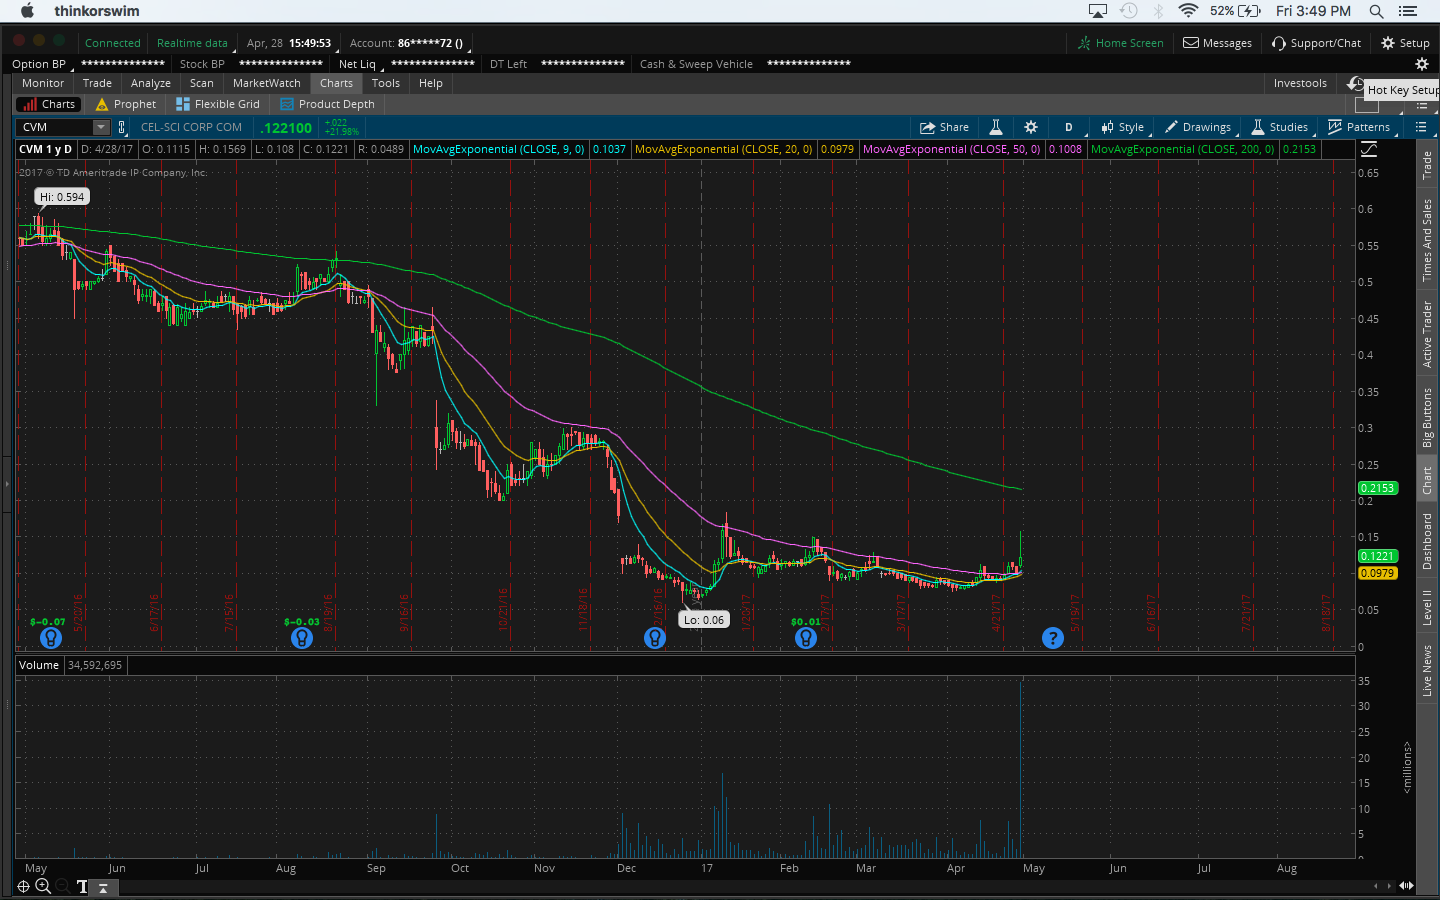Open the Prophet view
This screenshot has height=900, width=1440.
coord(126,104)
